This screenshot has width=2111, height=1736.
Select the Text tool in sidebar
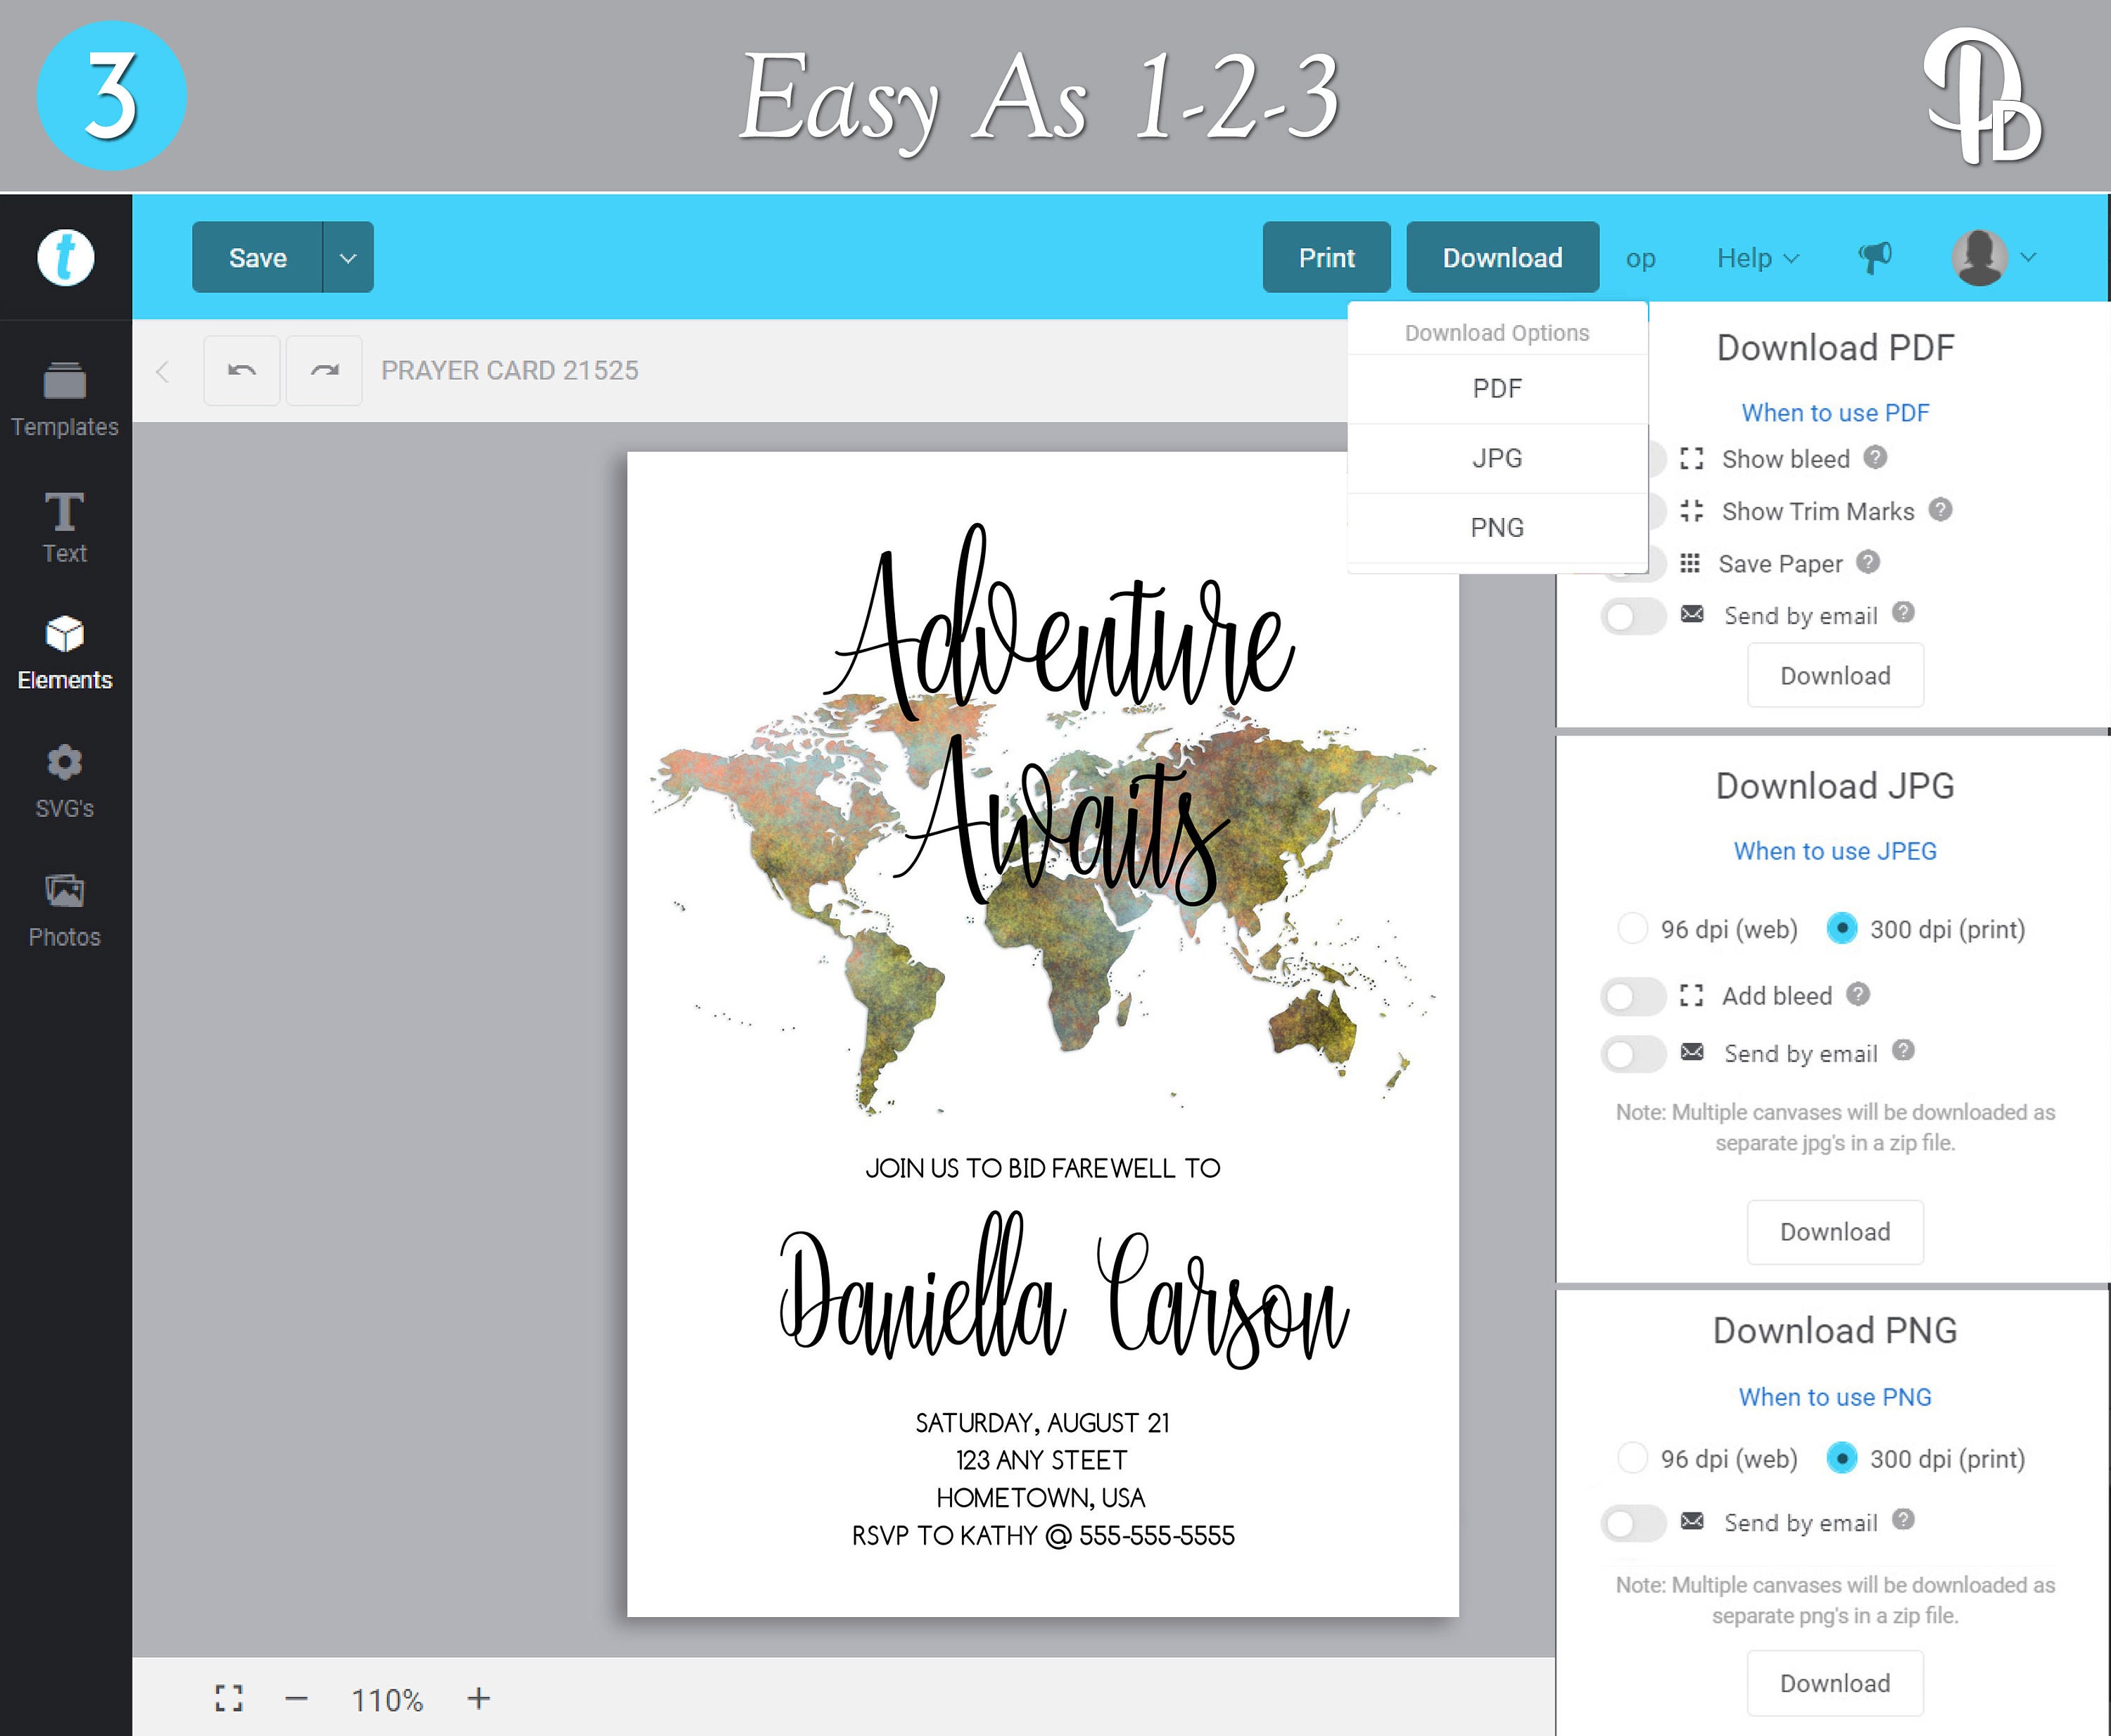click(x=65, y=527)
